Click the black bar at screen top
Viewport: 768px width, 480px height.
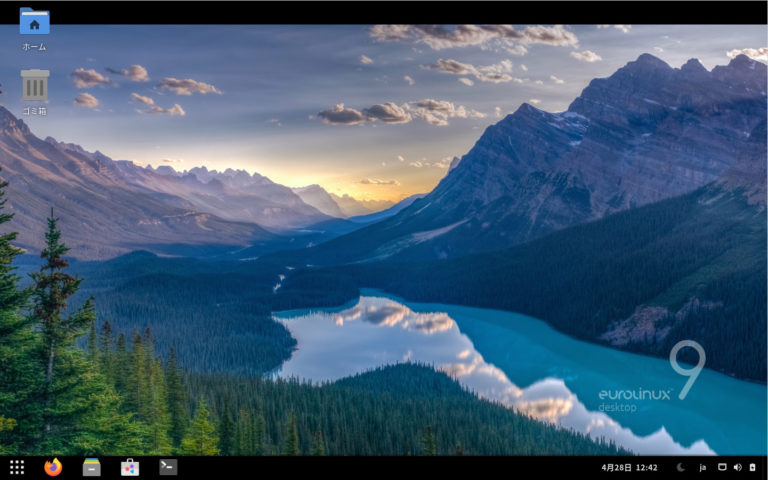(384, 11)
